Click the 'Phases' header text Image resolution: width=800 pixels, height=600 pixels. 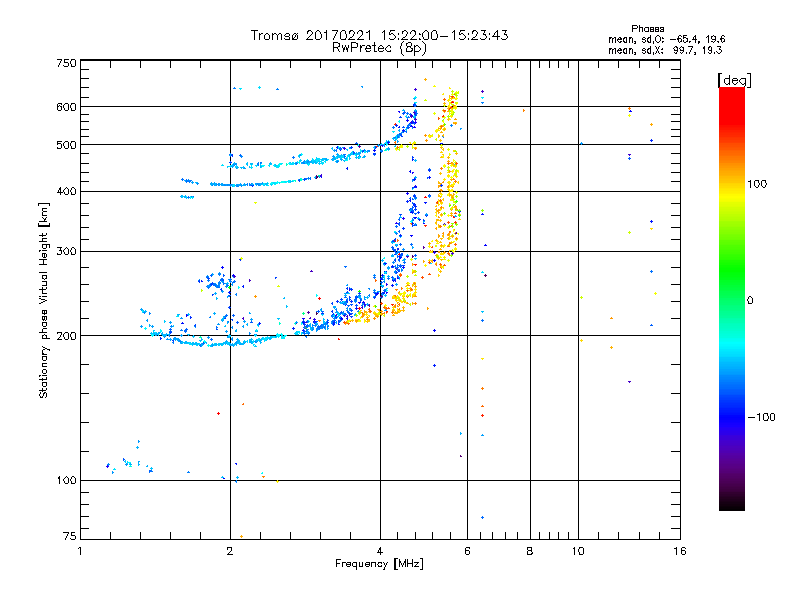click(x=647, y=29)
